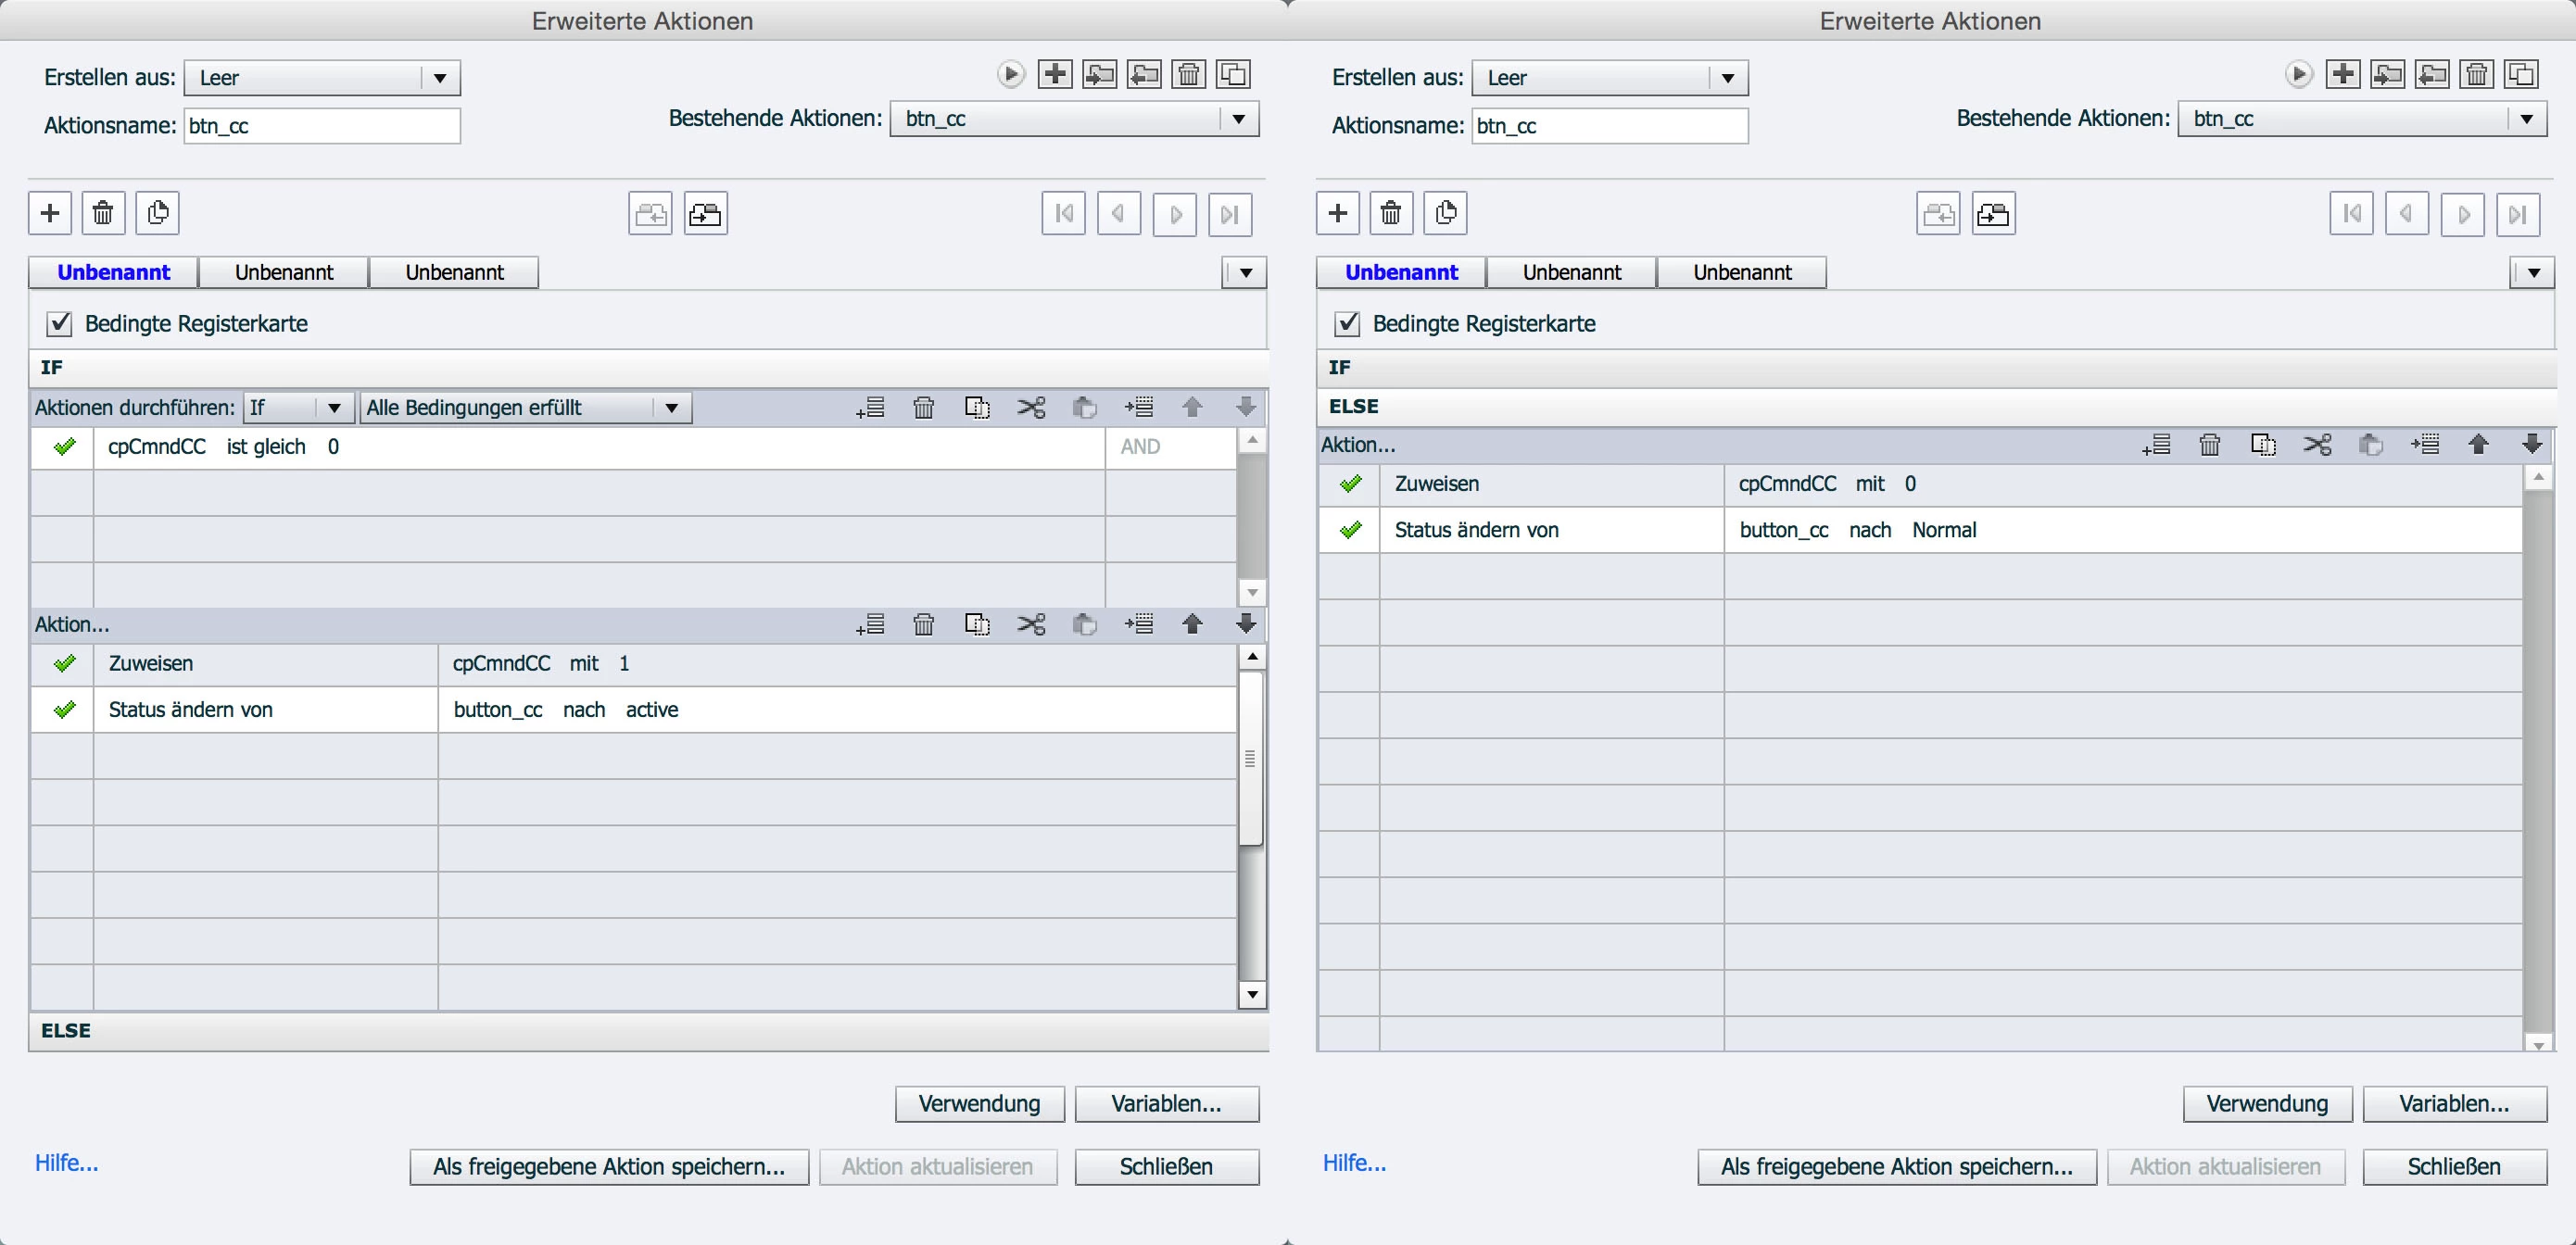The height and width of the screenshot is (1245, 2576).
Task: Click the cut scissors icon in condition row toolbar
Action: [1031, 408]
